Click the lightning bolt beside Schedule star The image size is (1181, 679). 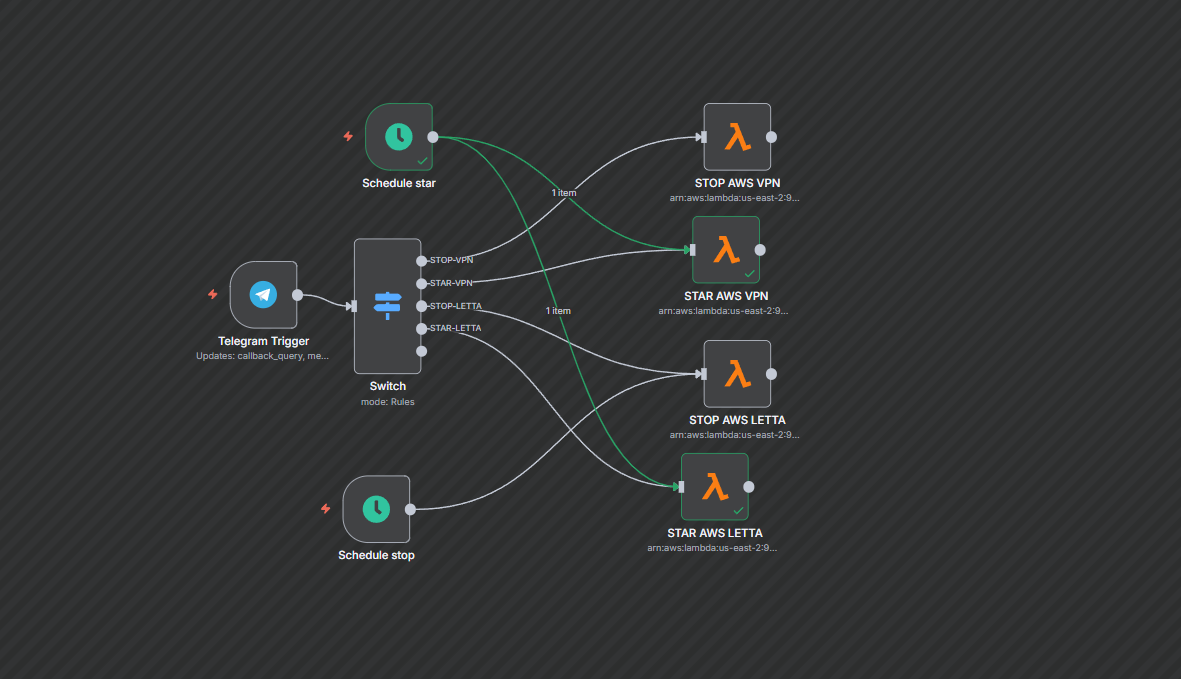coord(348,136)
